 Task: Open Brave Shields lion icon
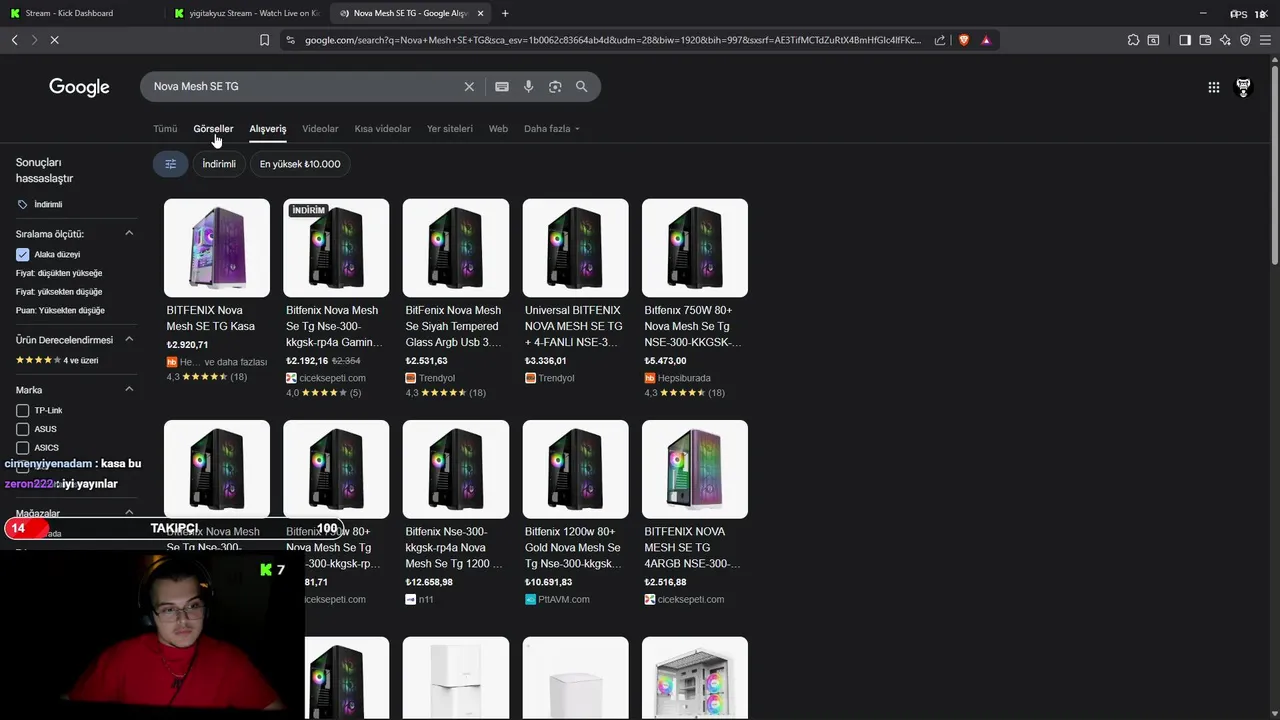point(964,40)
